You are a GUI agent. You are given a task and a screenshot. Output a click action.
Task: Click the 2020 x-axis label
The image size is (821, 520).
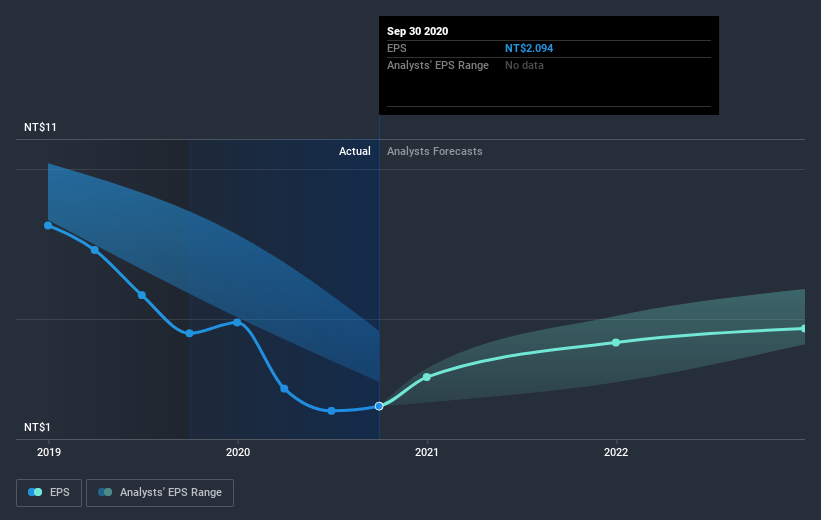pos(238,452)
